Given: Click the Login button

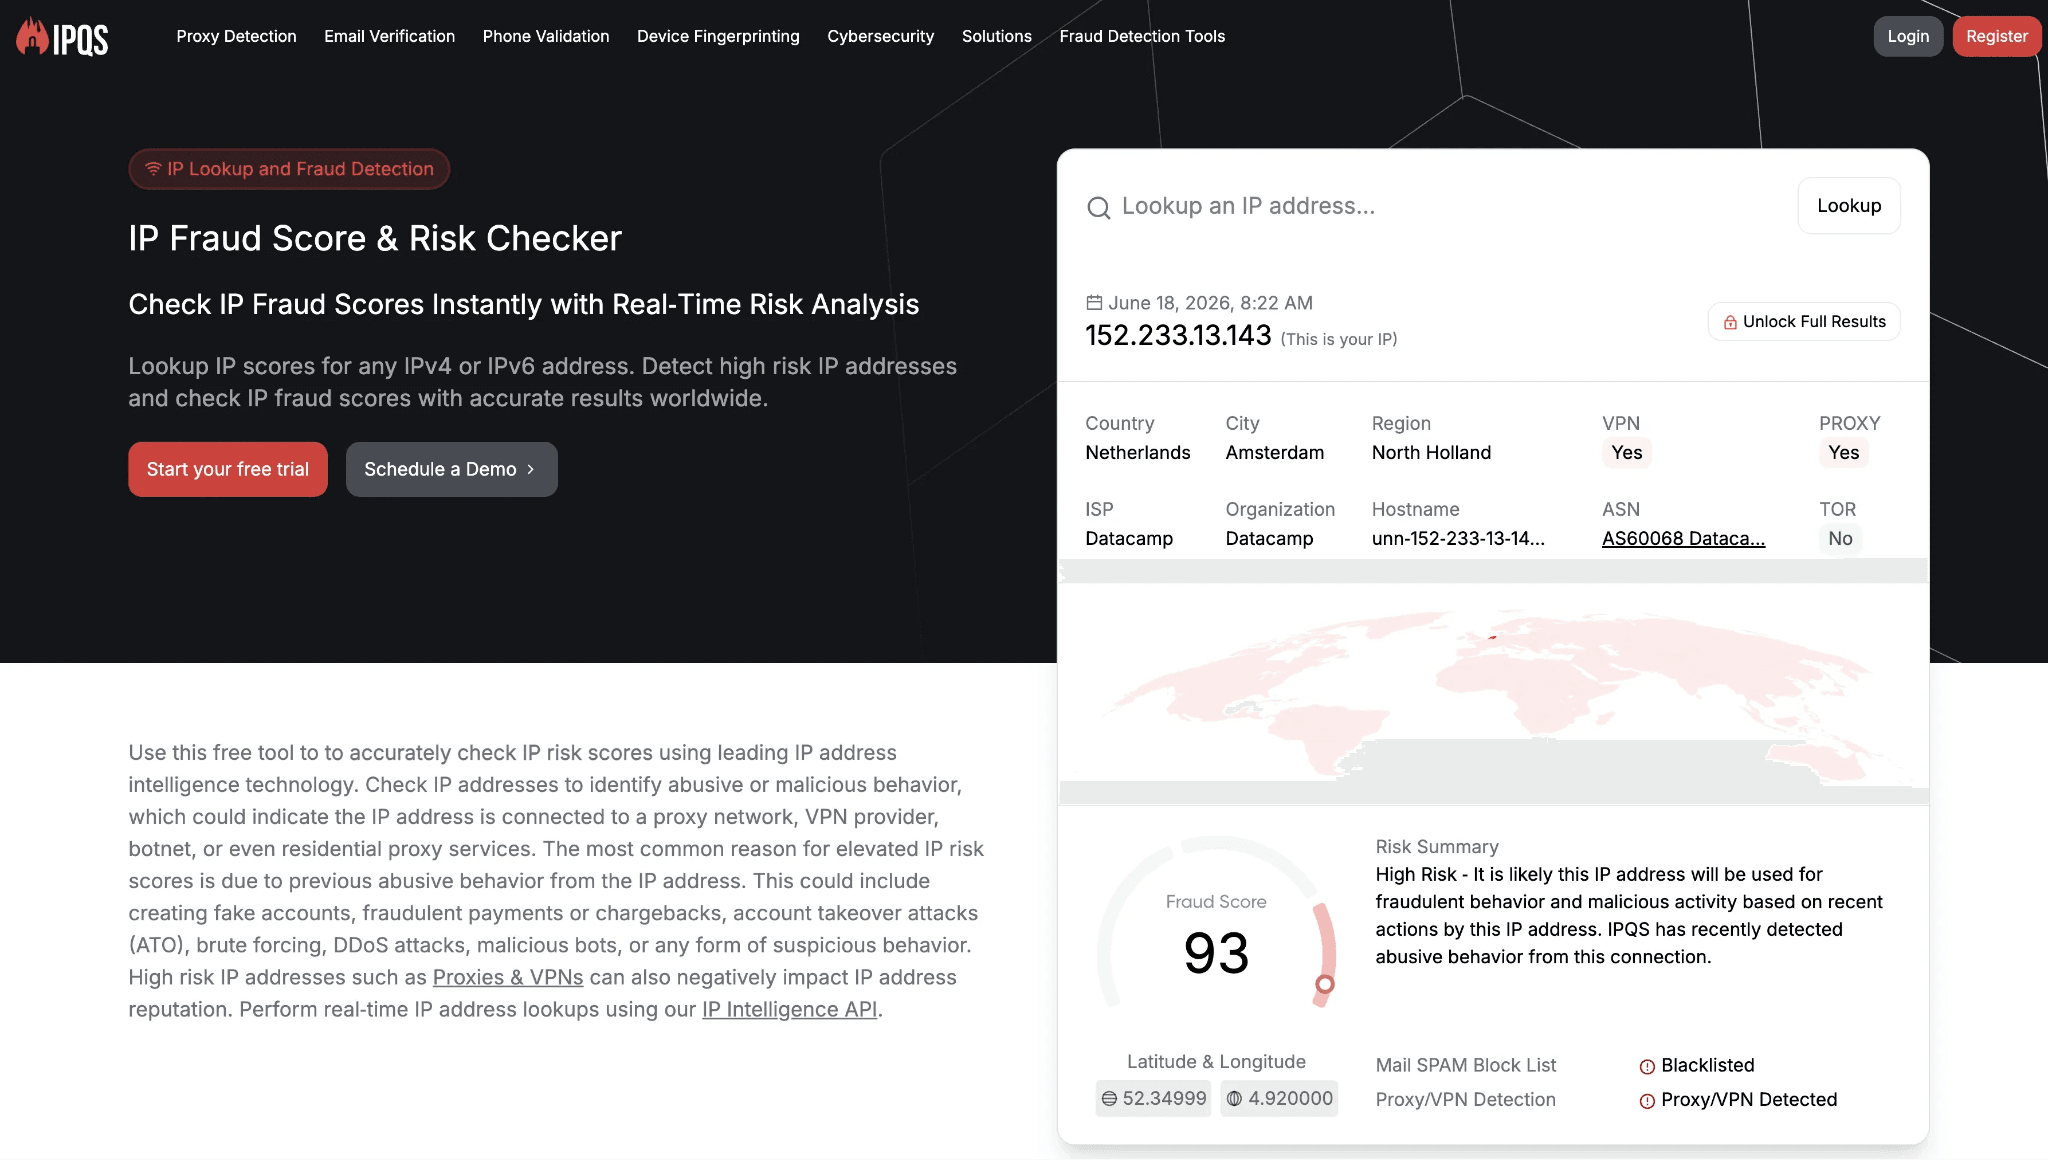Looking at the screenshot, I should tap(1908, 36).
